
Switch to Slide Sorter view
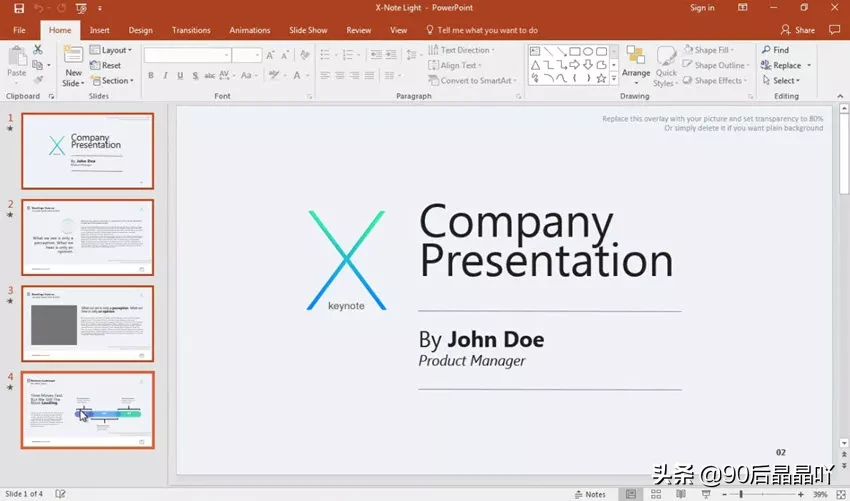(656, 494)
